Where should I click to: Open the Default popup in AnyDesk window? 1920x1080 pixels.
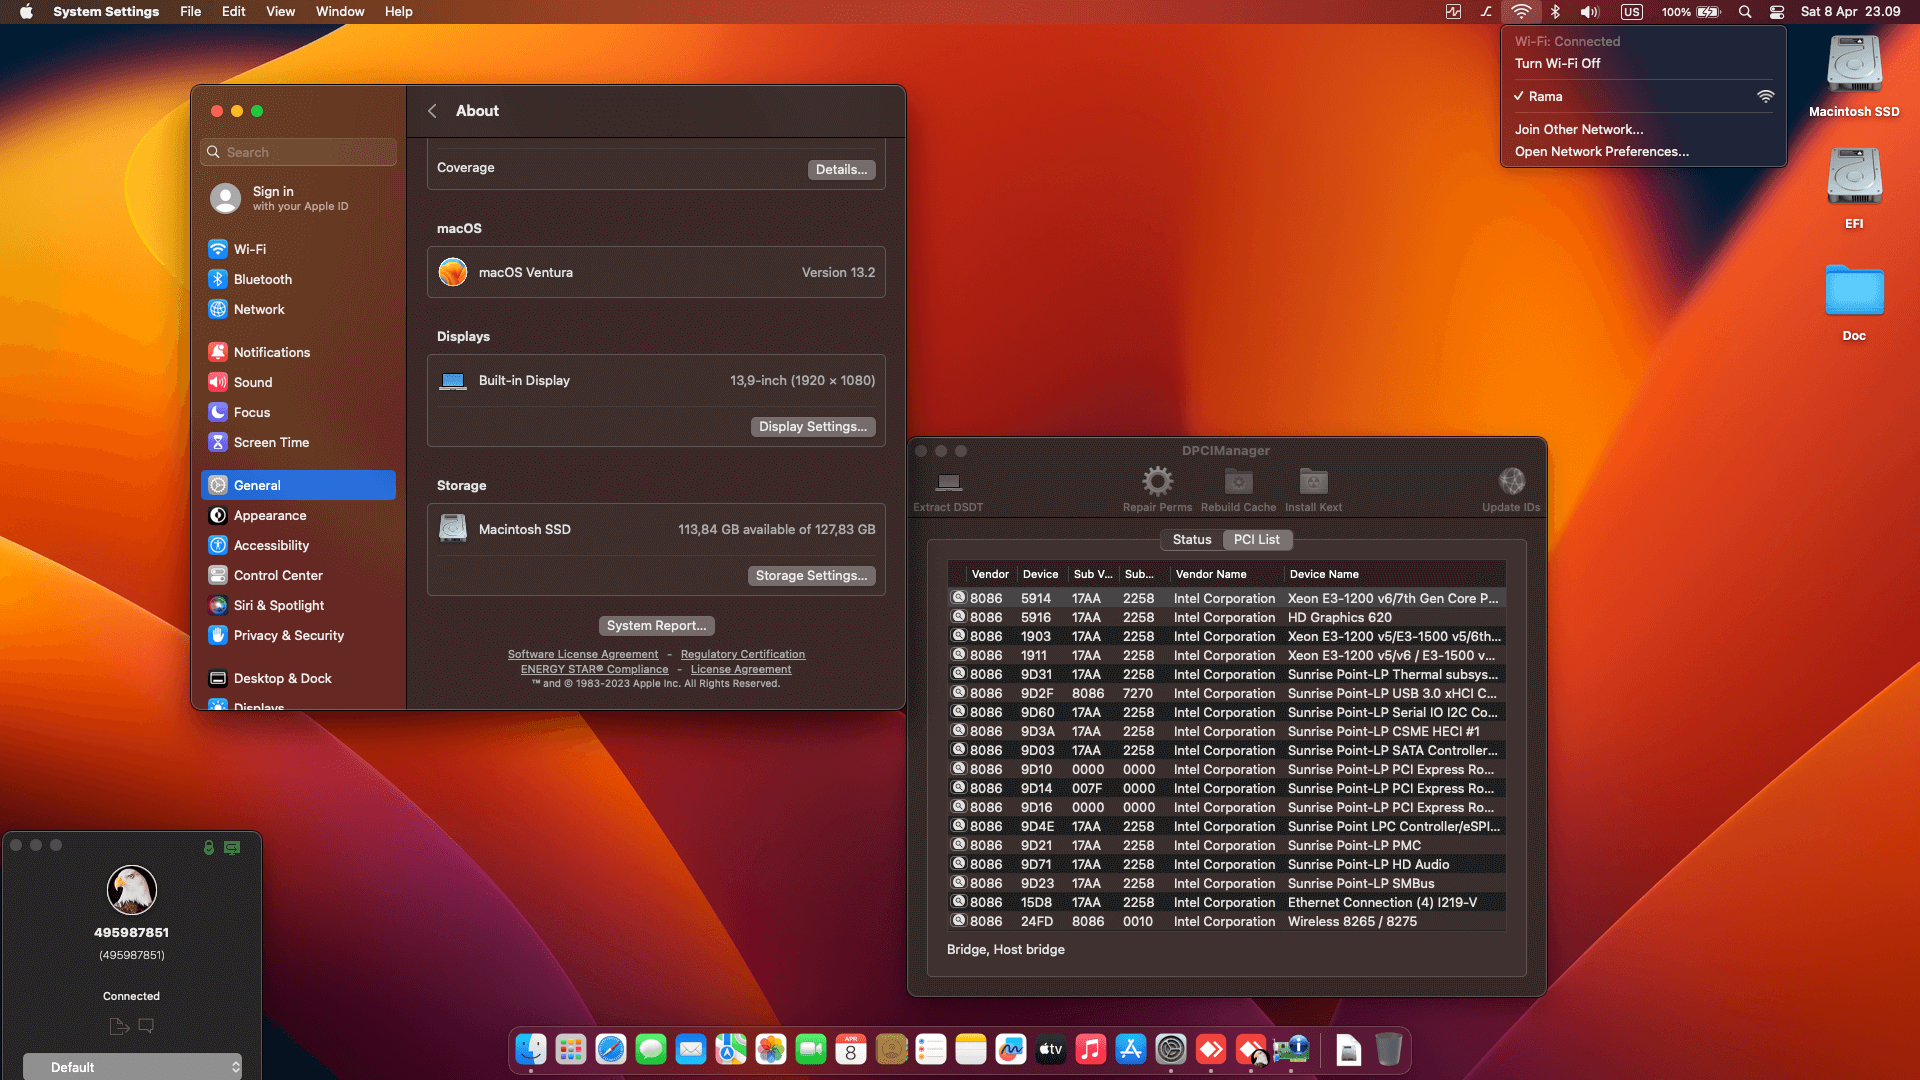[x=132, y=1067]
